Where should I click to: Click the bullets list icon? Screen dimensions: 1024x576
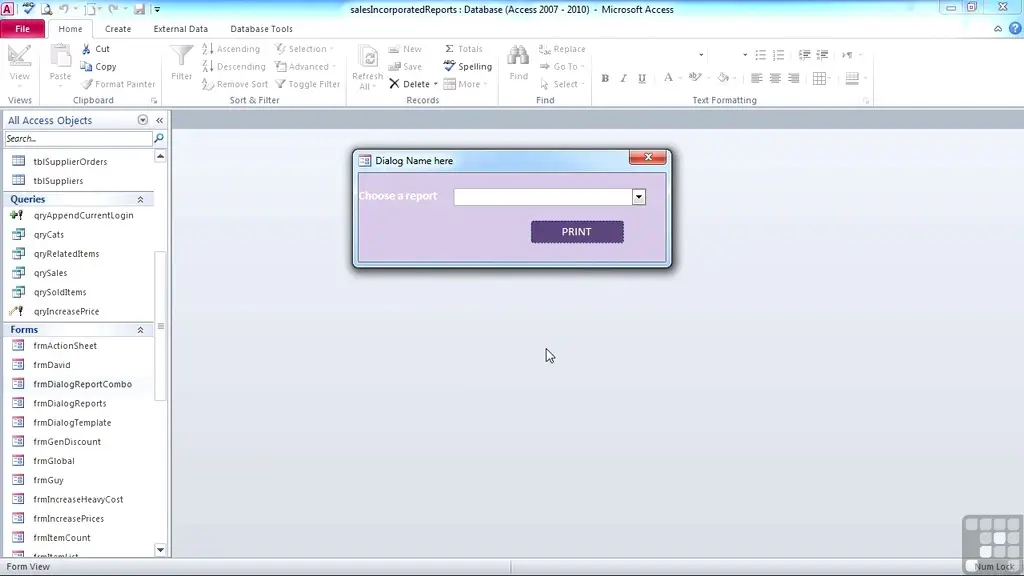pyautogui.click(x=760, y=55)
